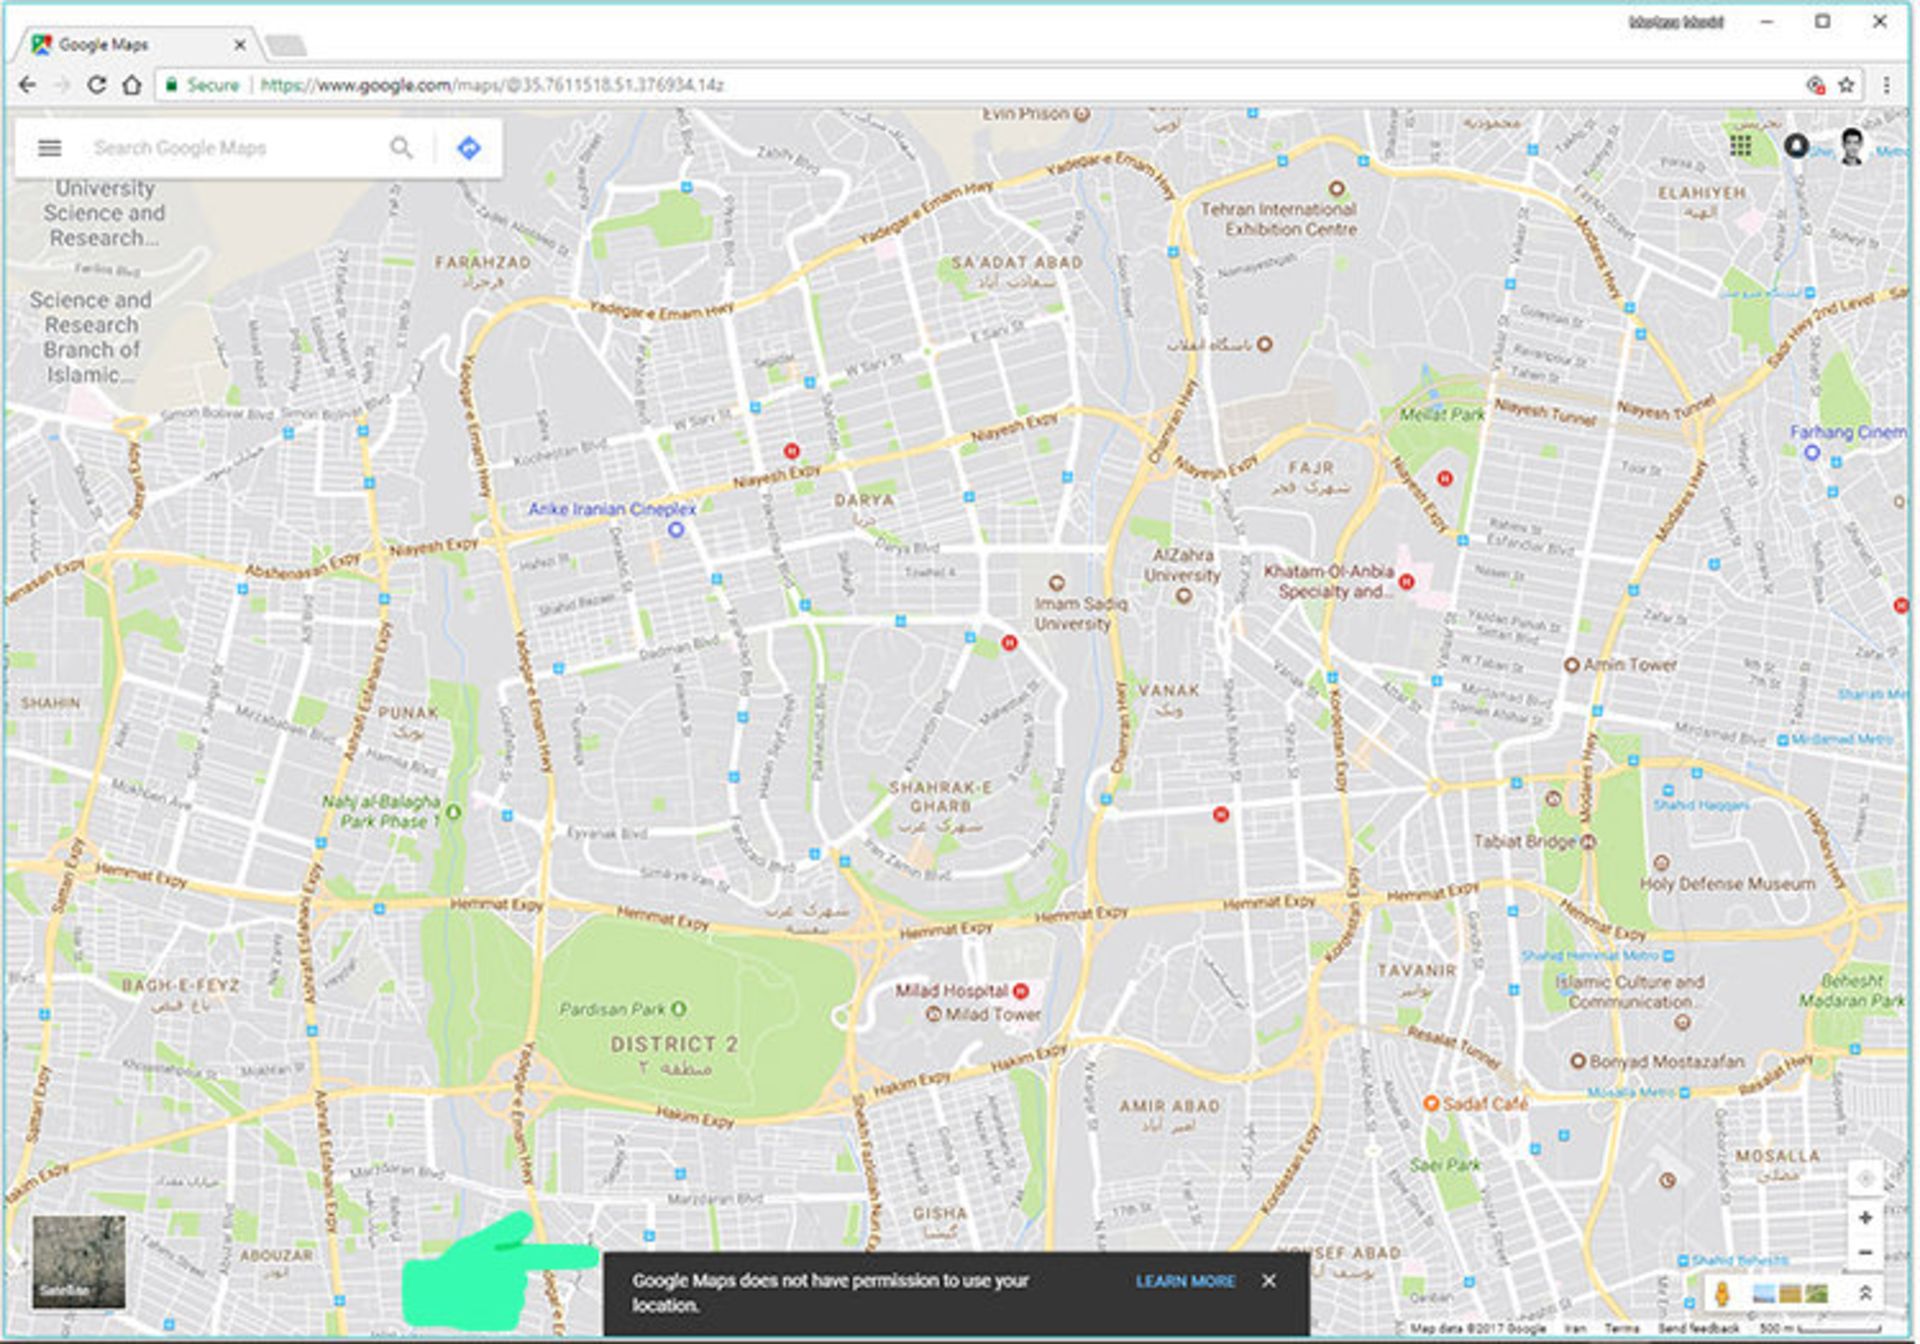
Task: Click Khatam-Ol-Anbia Specialty hospital marker
Action: click(x=1407, y=581)
